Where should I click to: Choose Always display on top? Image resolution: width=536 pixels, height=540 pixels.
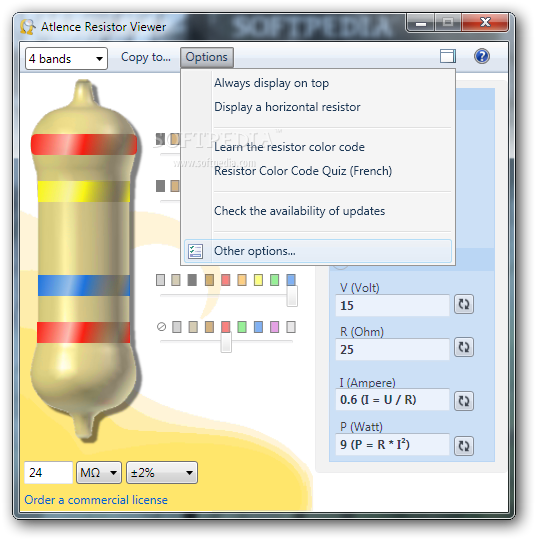pyautogui.click(x=271, y=83)
